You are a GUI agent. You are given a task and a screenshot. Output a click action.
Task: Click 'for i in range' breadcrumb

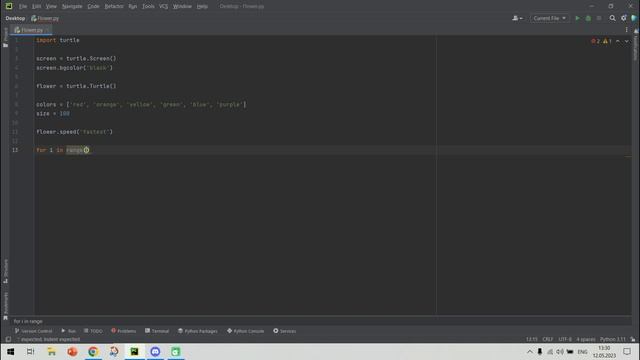[28, 322]
